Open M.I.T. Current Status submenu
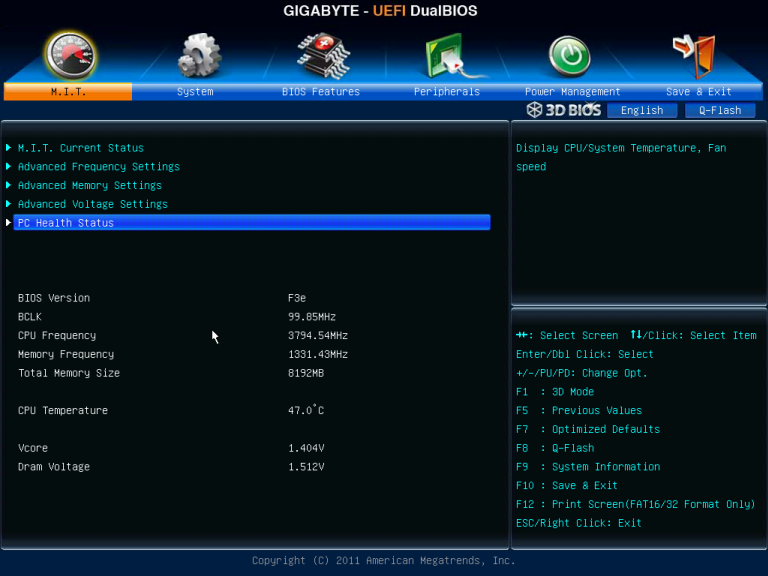 tap(81, 148)
